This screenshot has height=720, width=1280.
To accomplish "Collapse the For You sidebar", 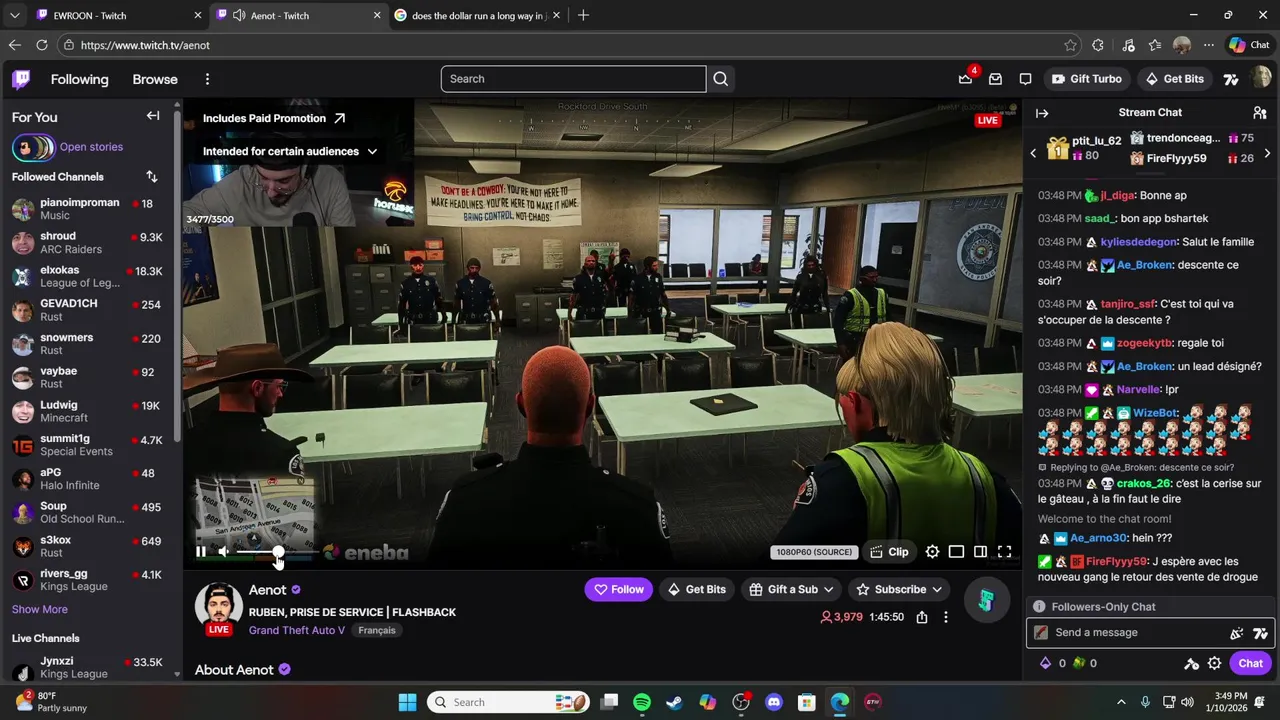I will [153, 116].
